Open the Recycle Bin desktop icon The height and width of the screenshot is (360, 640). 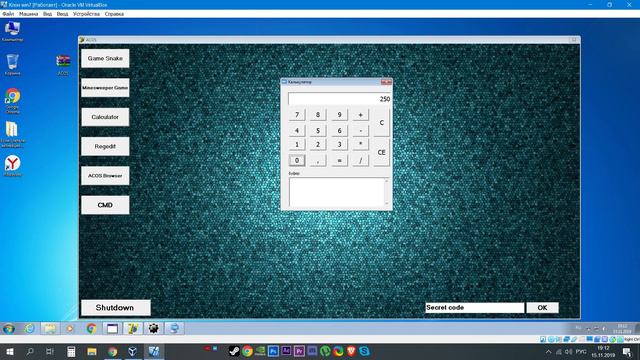12,64
